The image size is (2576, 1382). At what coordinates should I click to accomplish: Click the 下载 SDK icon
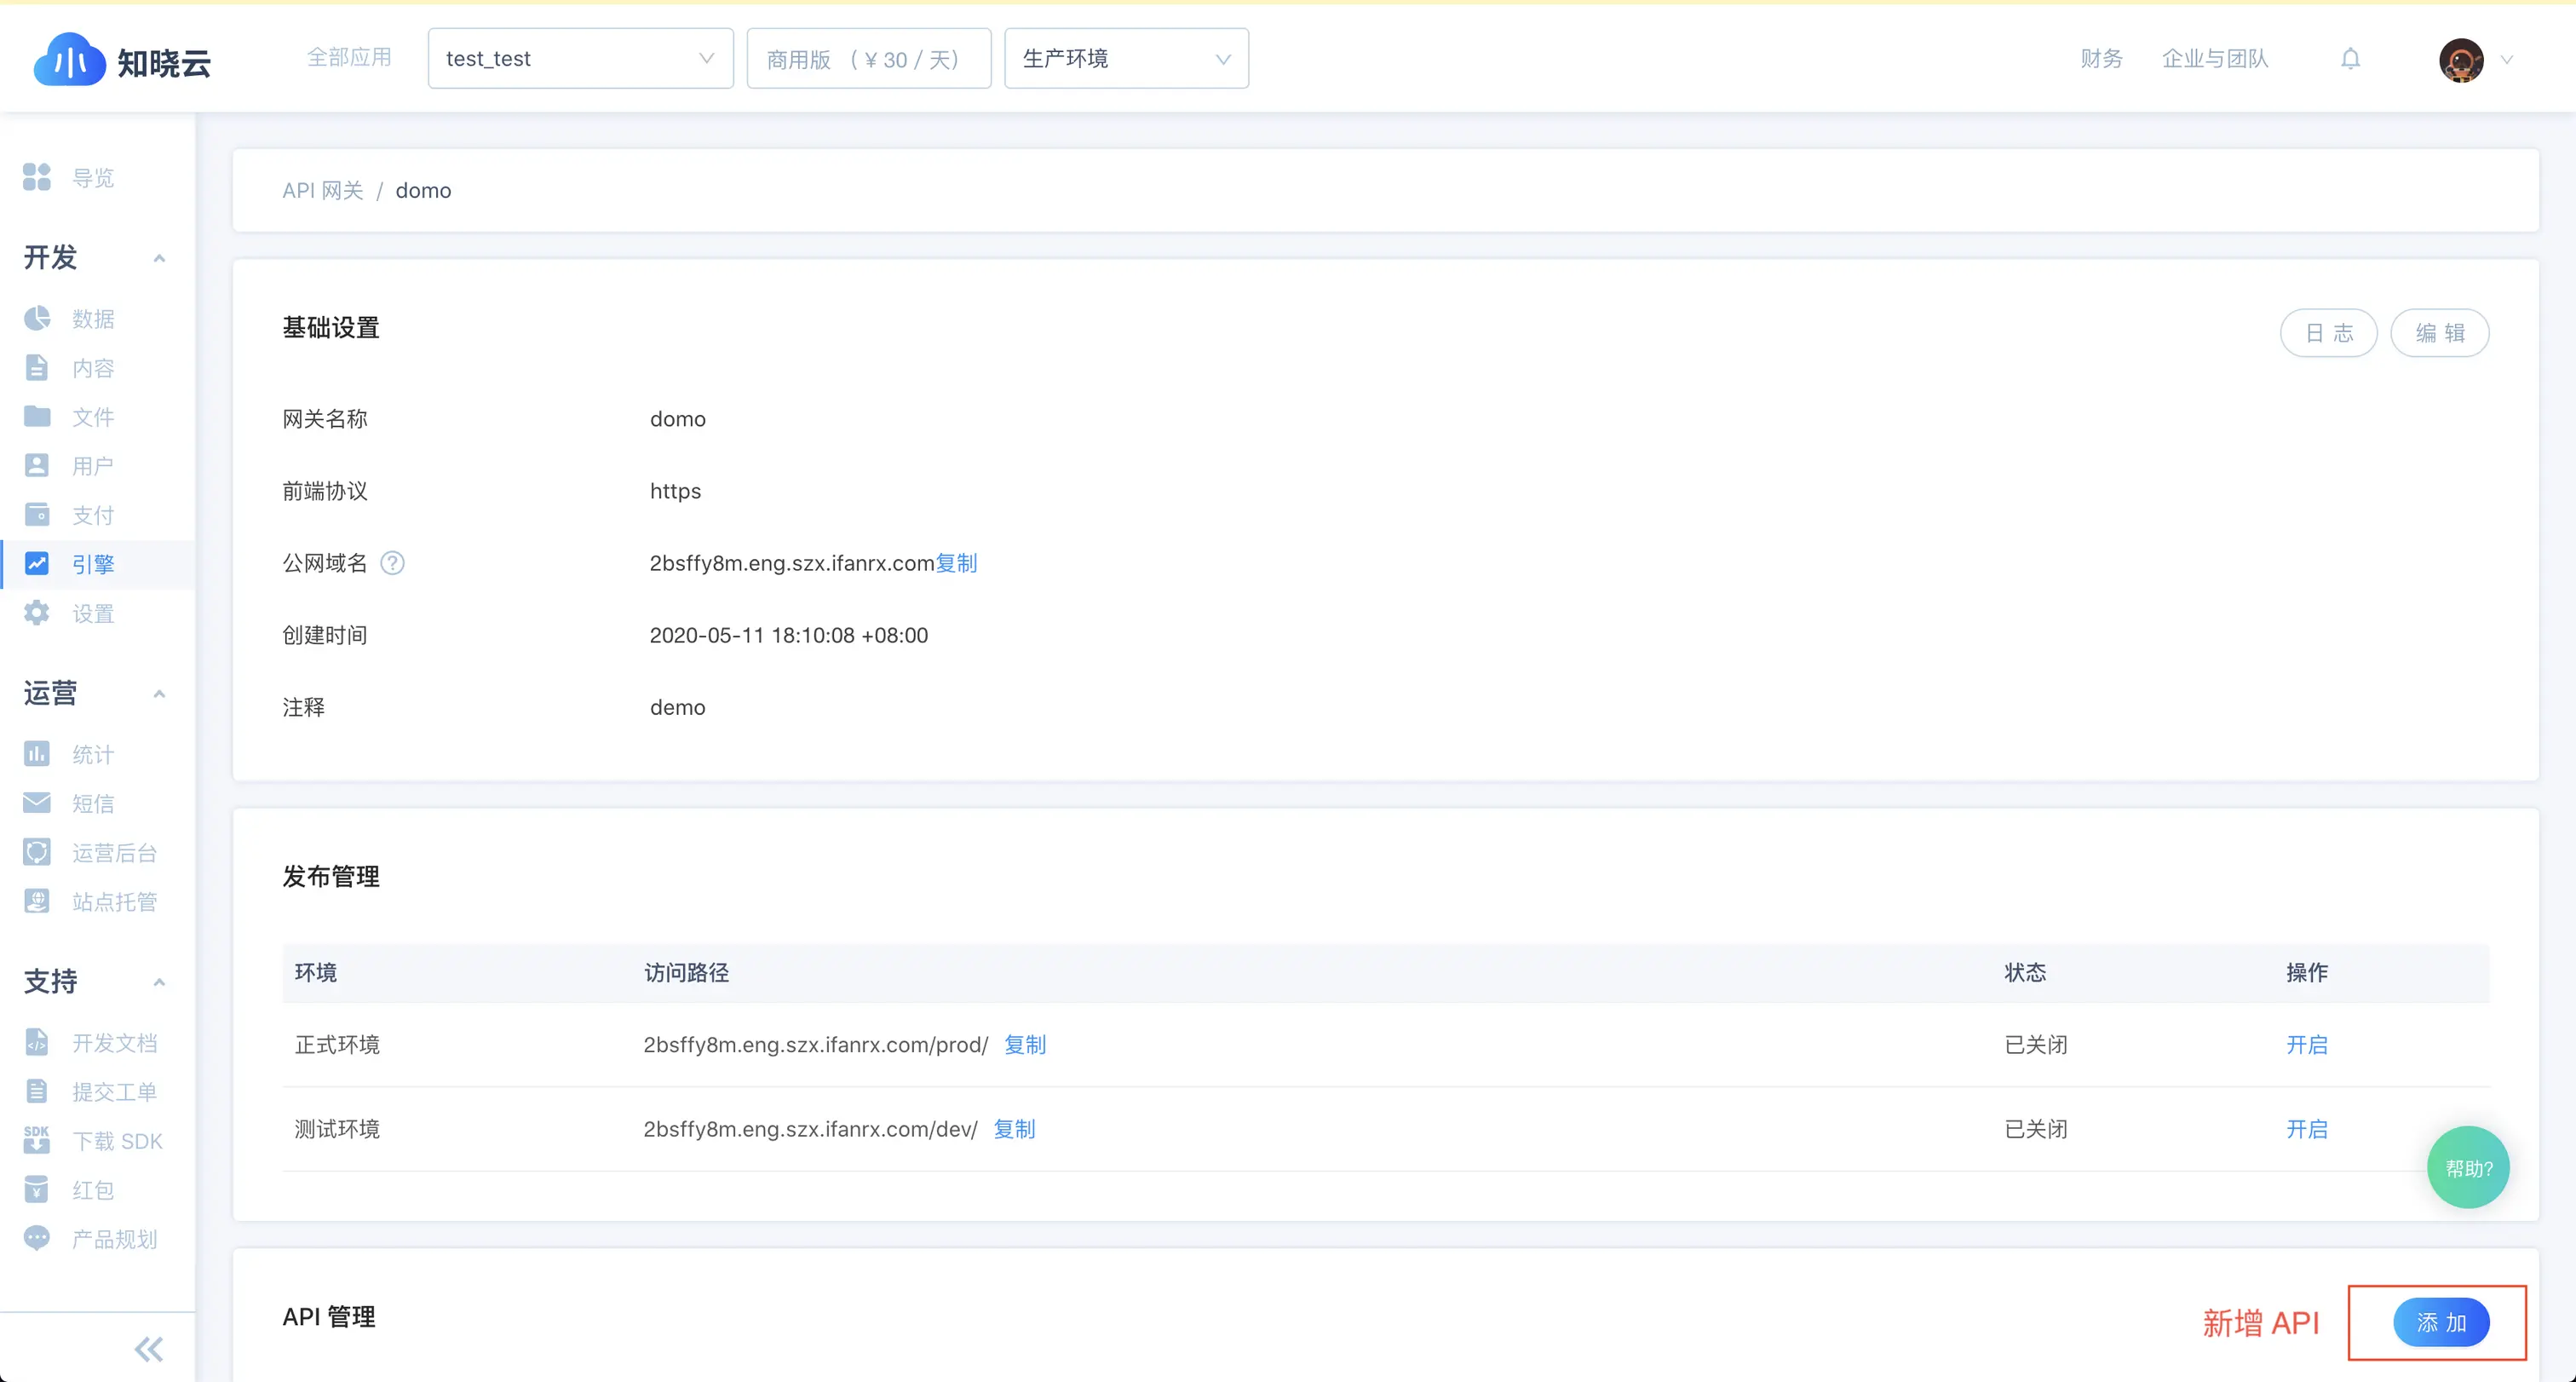point(37,1140)
